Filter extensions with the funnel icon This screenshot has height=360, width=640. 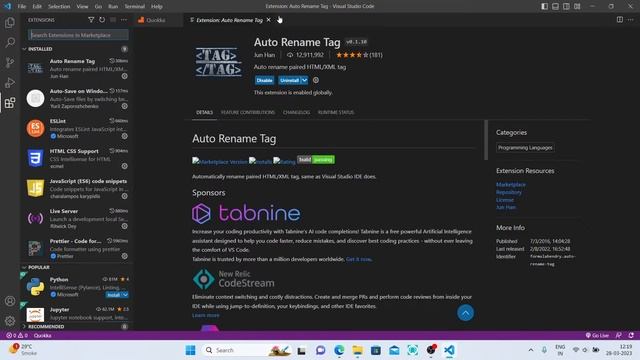tap(91, 20)
